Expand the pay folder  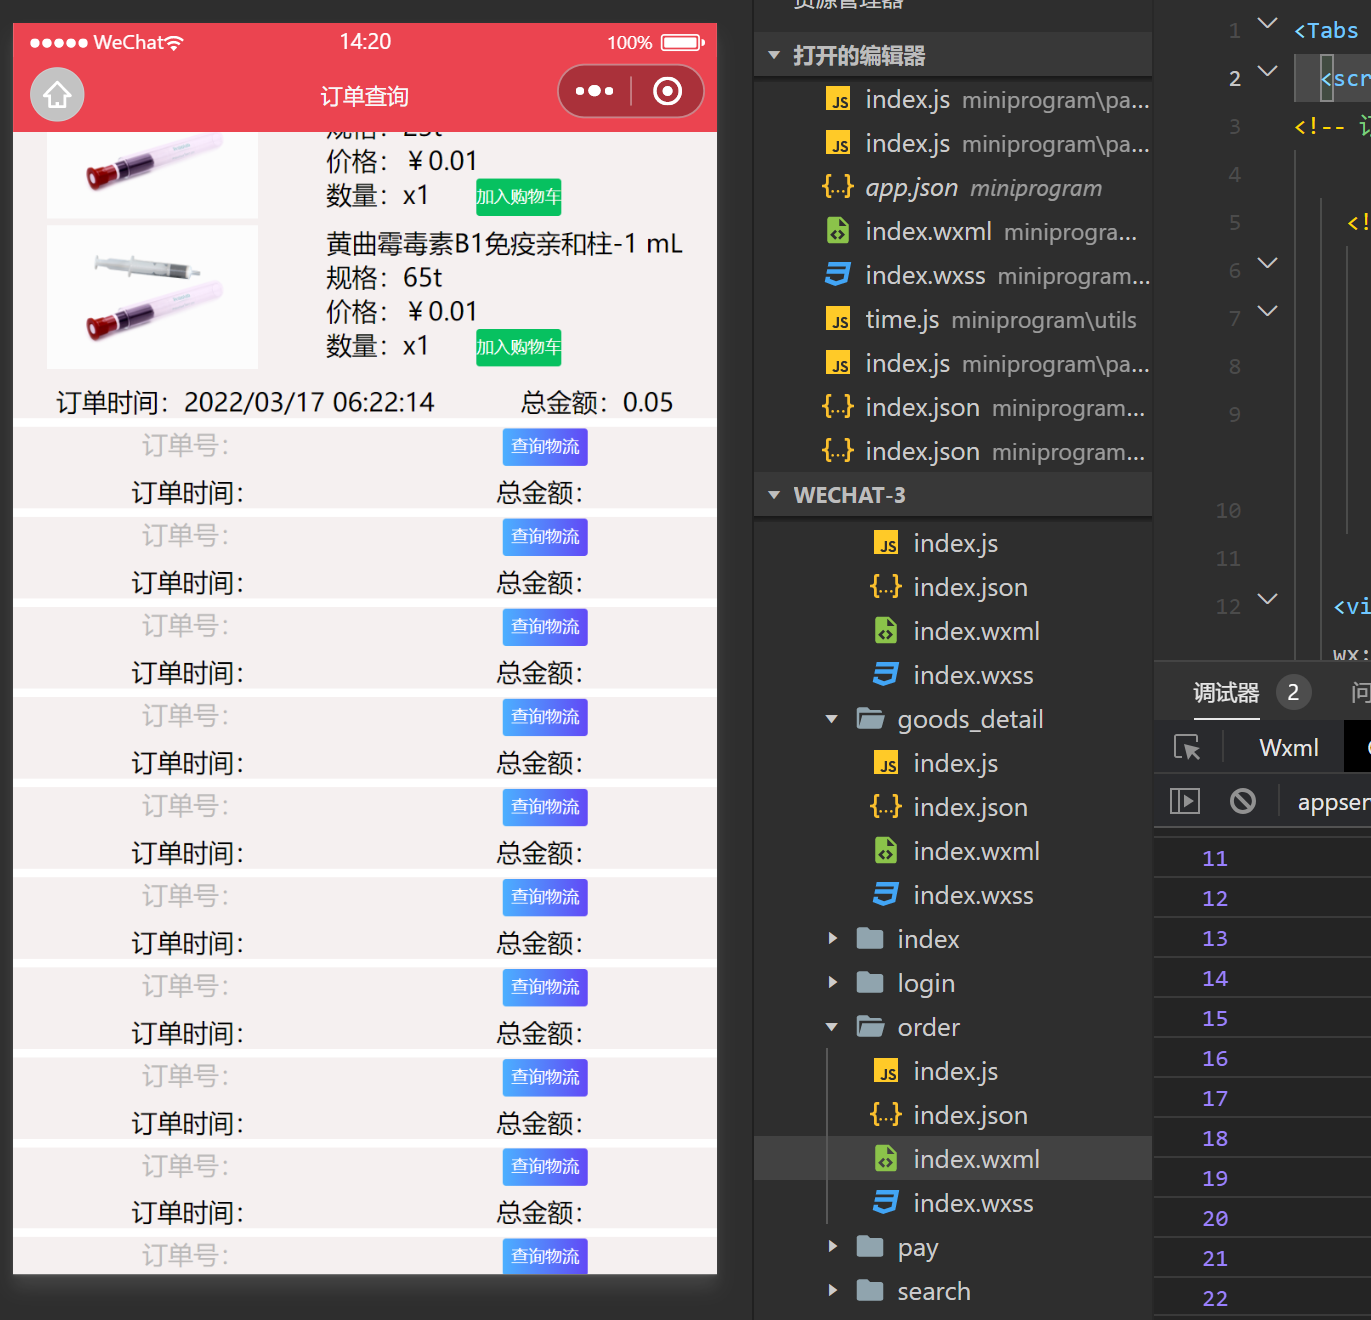[831, 1247]
